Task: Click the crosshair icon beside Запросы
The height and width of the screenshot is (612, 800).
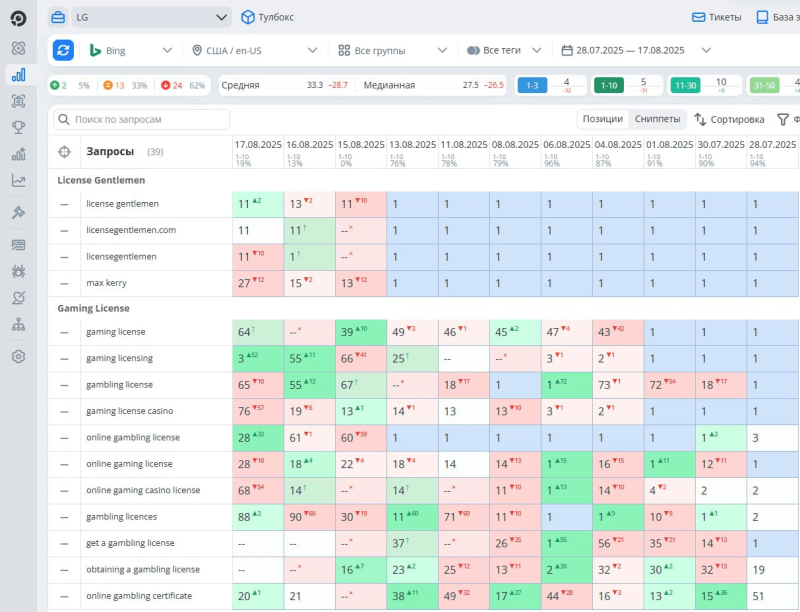Action: click(x=64, y=151)
